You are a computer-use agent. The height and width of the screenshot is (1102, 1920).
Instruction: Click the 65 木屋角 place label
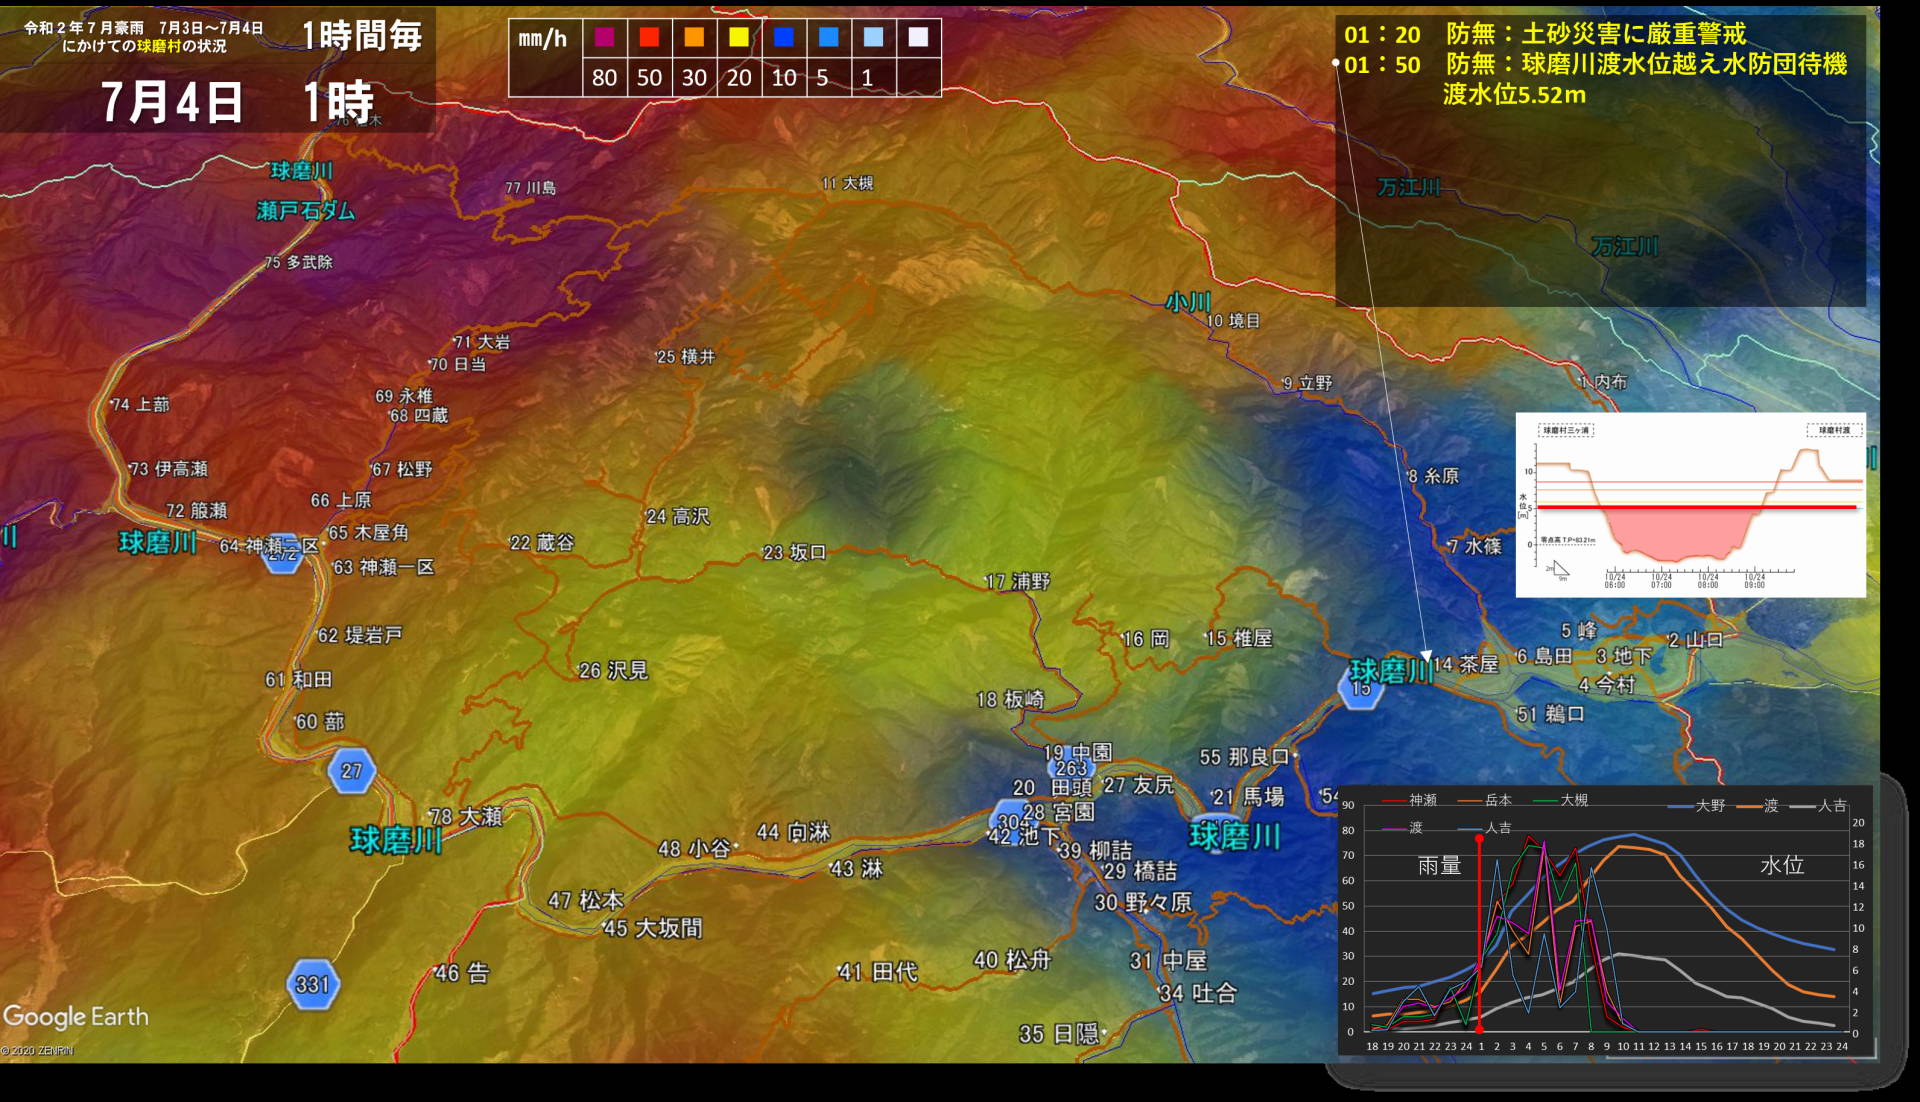(369, 532)
